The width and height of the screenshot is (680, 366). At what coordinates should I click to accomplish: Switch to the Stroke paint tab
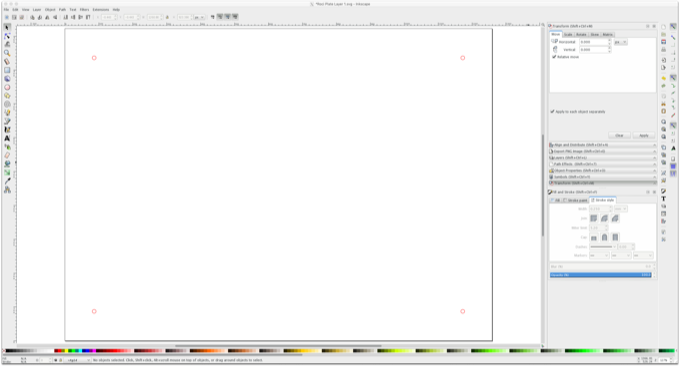(x=575, y=200)
